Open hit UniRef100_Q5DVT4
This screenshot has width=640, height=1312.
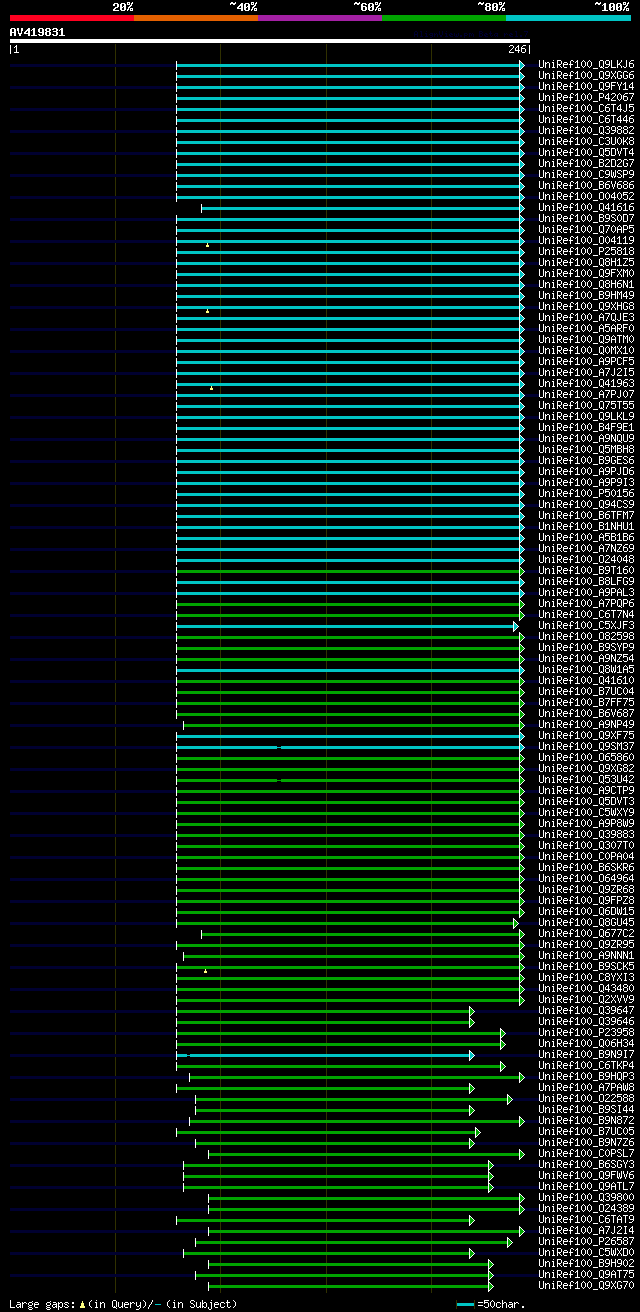coord(586,152)
